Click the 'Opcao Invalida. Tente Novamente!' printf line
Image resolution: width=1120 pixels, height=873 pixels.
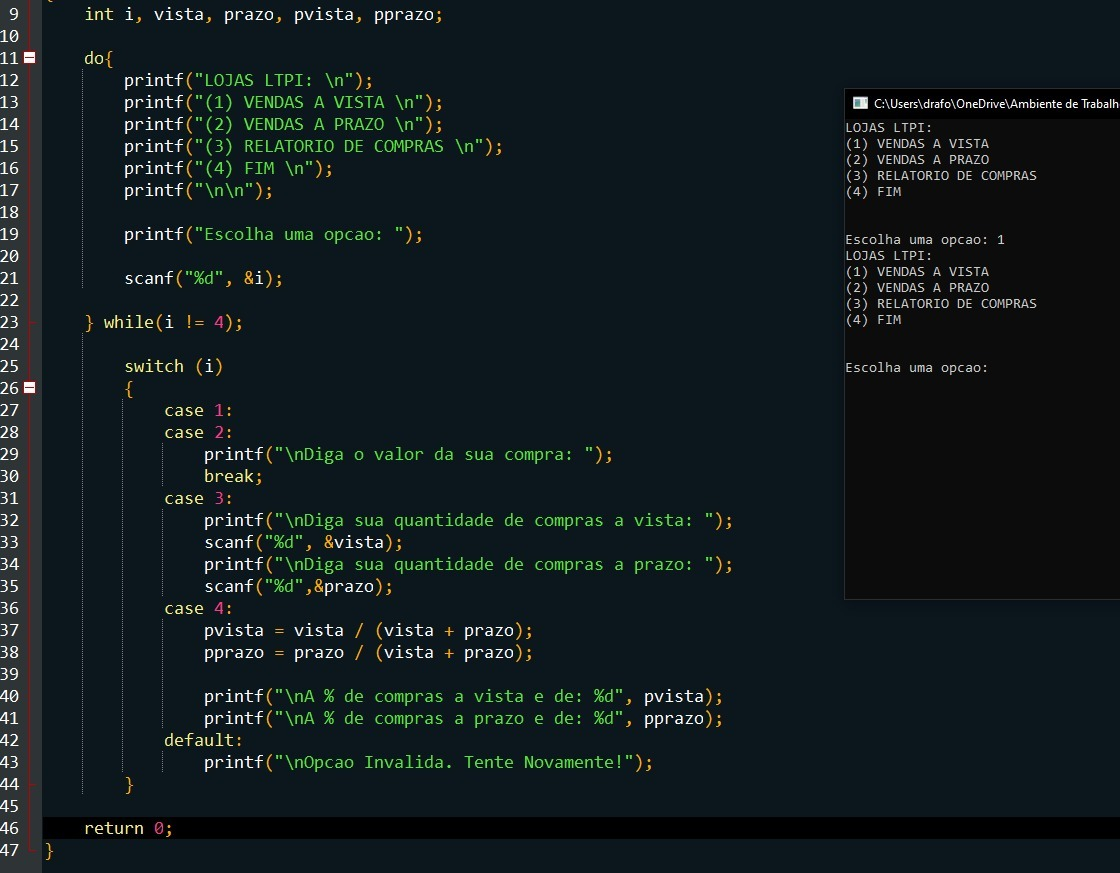428,762
